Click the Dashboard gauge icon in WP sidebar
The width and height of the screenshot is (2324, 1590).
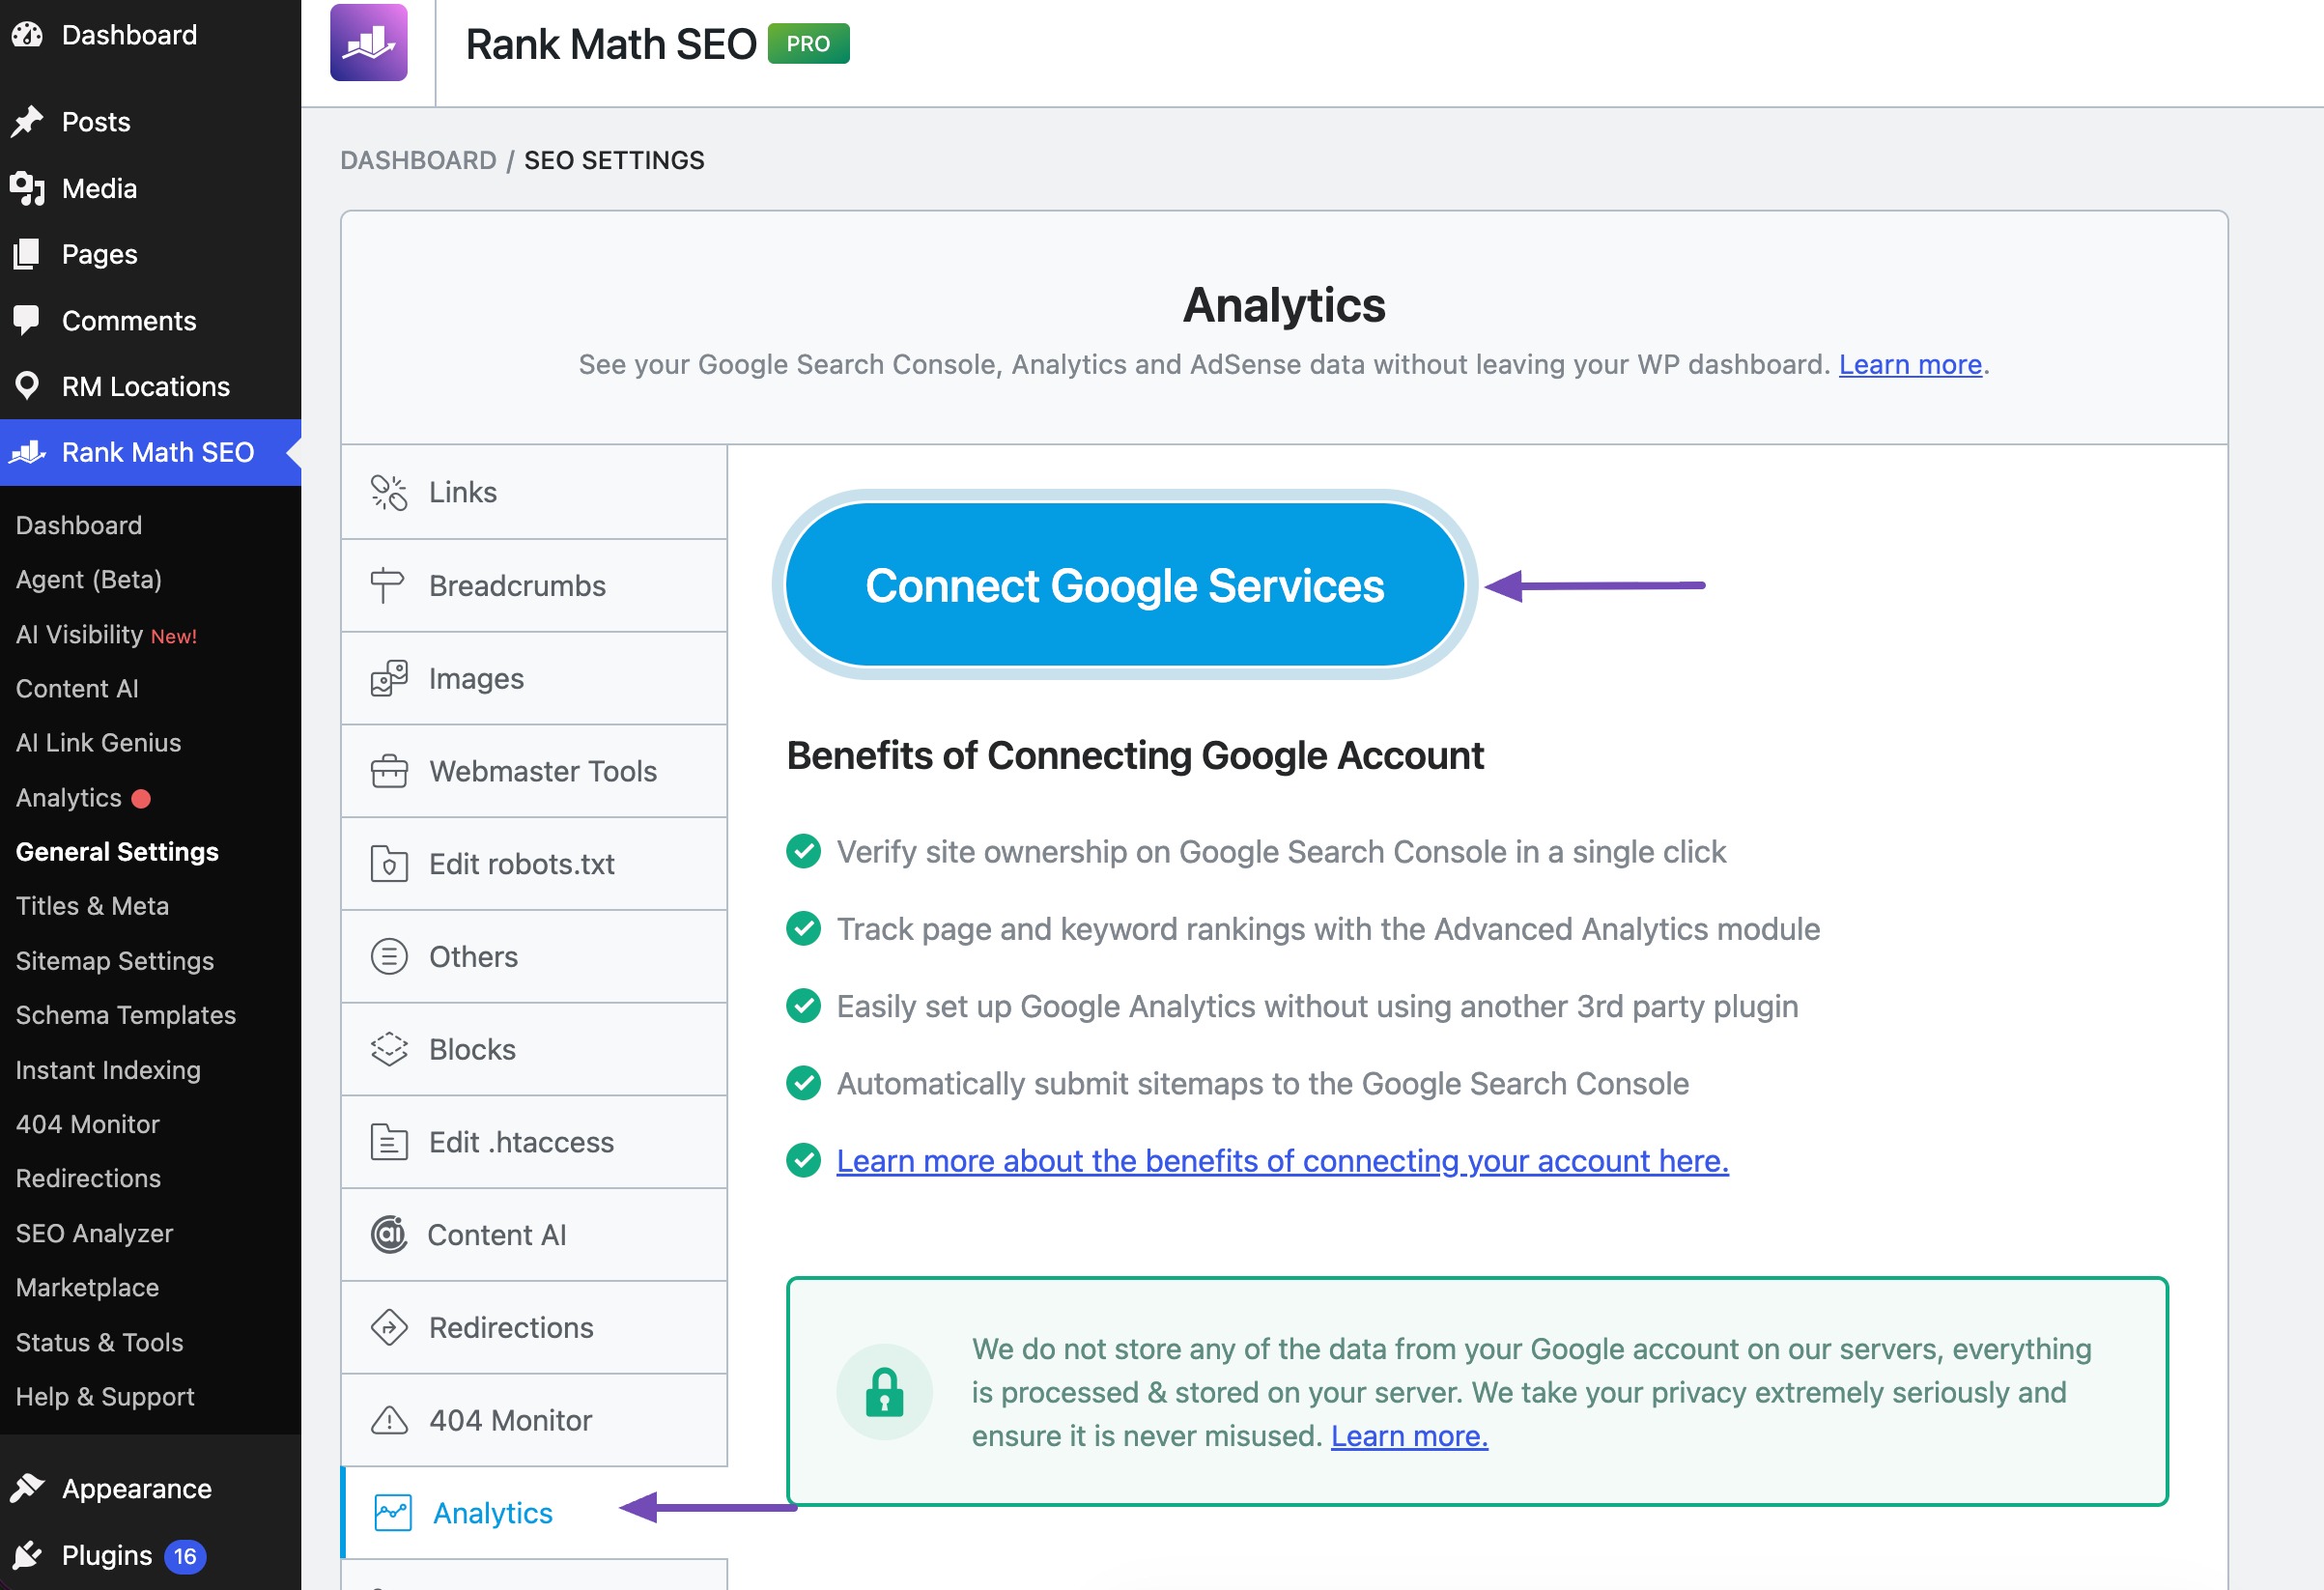pos(27,35)
